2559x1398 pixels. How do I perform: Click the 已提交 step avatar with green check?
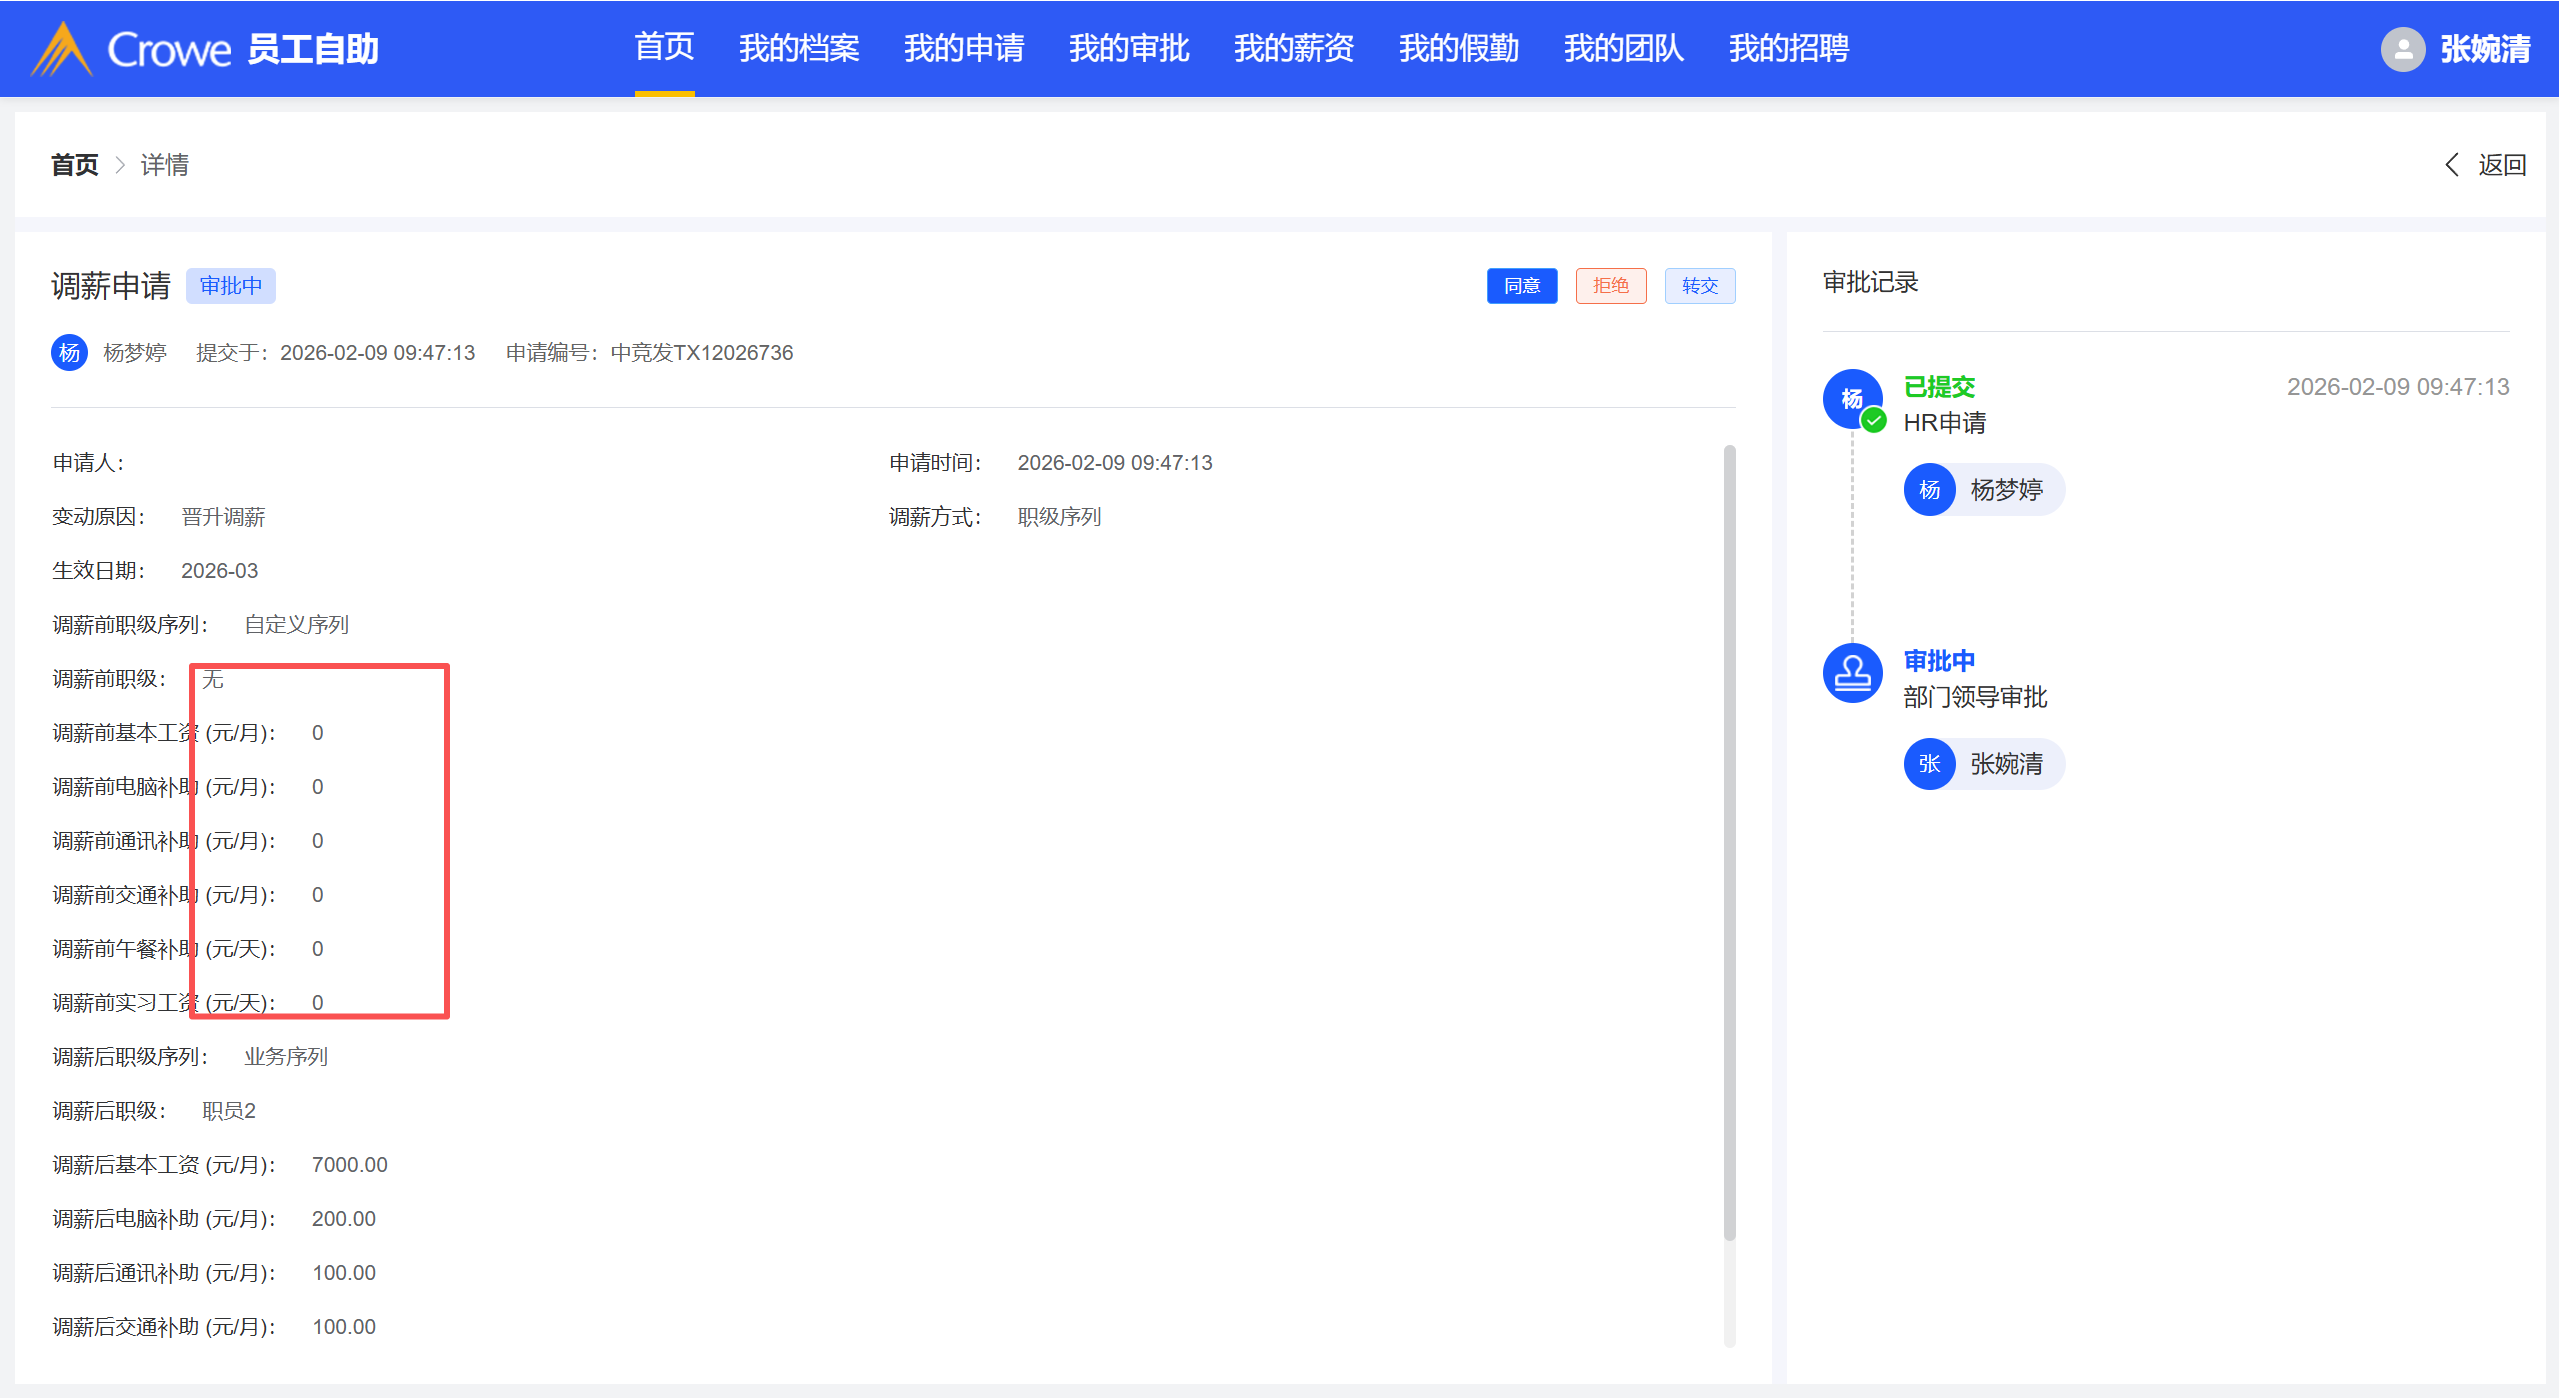click(x=1852, y=399)
